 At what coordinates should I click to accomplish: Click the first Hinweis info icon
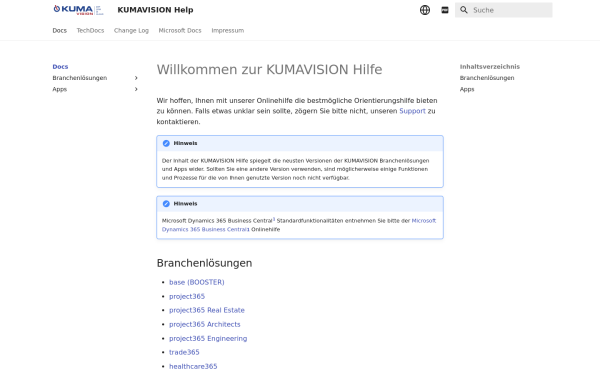166,143
